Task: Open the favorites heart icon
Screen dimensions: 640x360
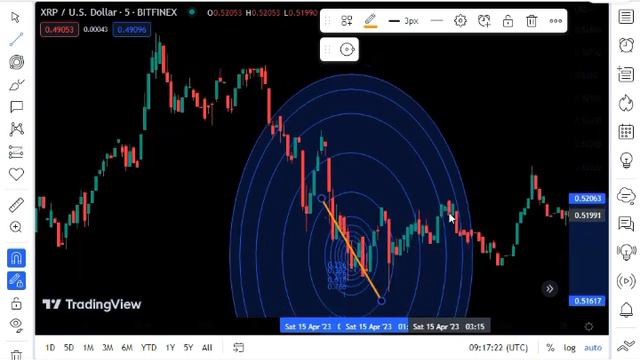Action: pos(16,174)
